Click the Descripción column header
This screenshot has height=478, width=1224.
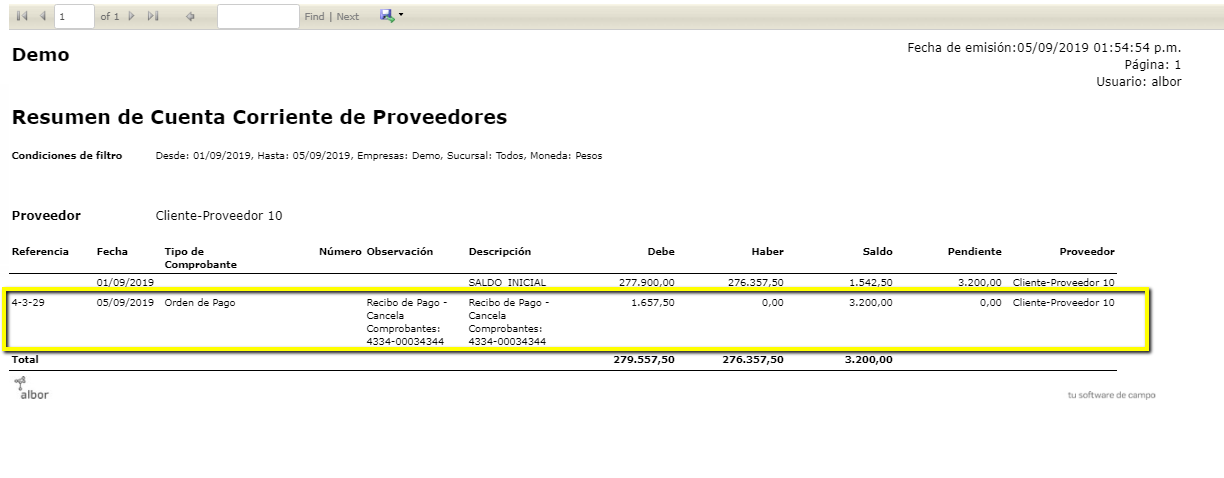pyautogui.click(x=500, y=251)
